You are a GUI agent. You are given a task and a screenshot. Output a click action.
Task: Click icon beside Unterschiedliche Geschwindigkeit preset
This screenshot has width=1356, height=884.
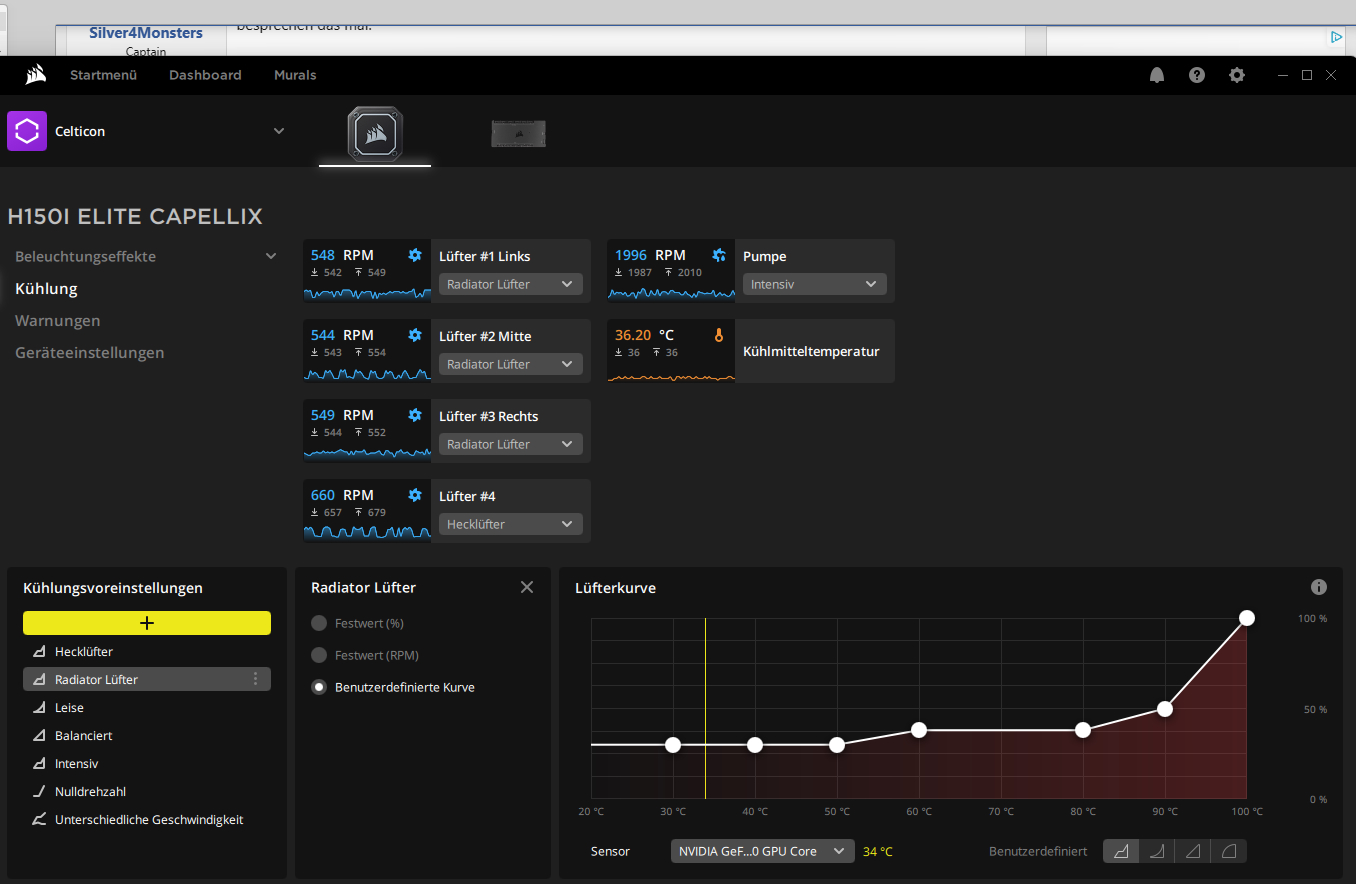39,819
